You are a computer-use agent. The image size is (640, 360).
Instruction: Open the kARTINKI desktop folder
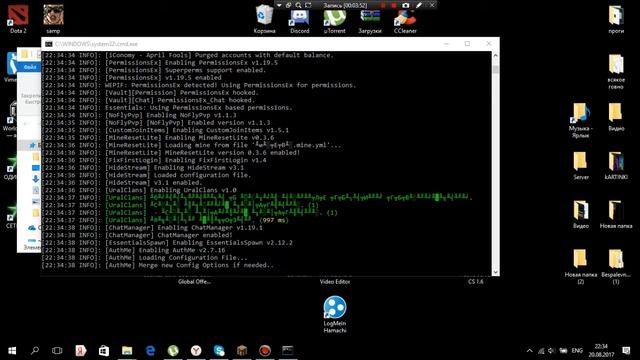coord(616,165)
